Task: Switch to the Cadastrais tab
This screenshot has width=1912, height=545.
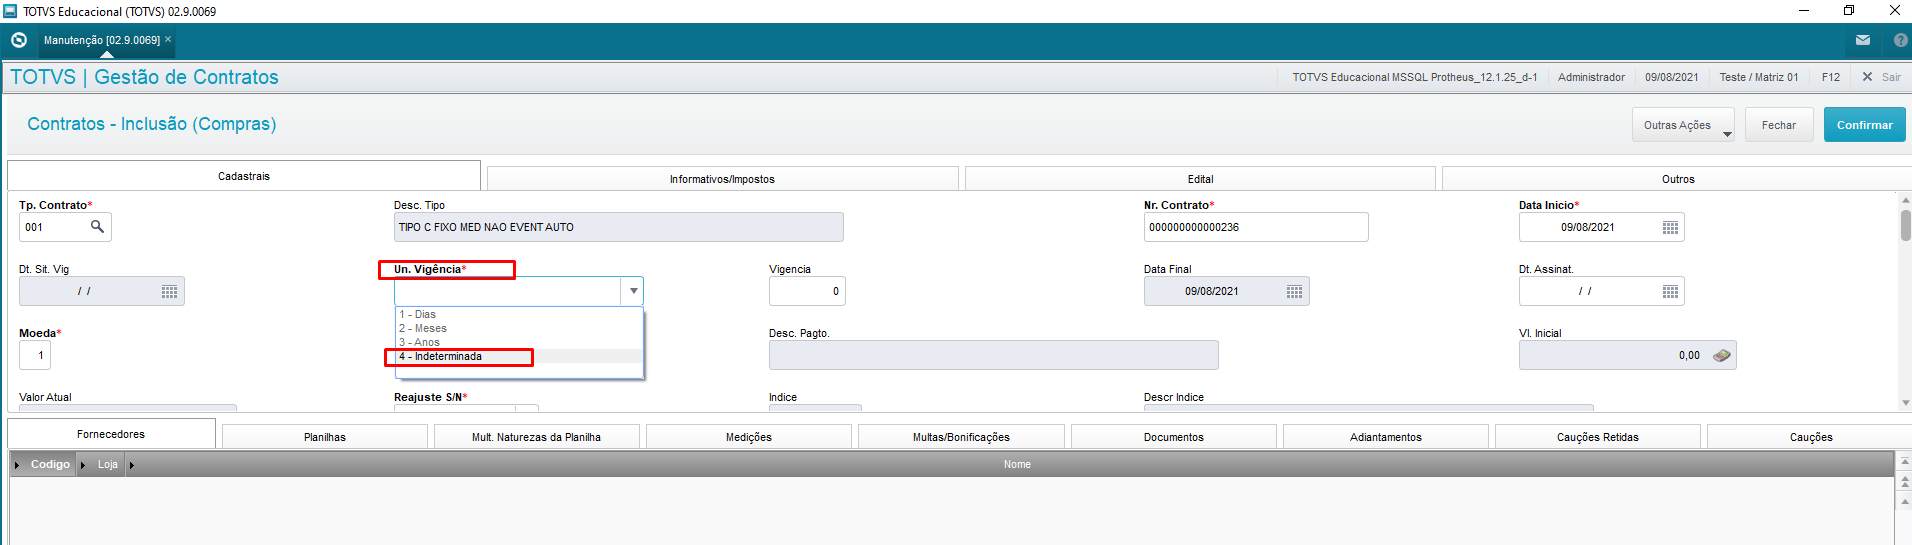Action: coord(244,176)
